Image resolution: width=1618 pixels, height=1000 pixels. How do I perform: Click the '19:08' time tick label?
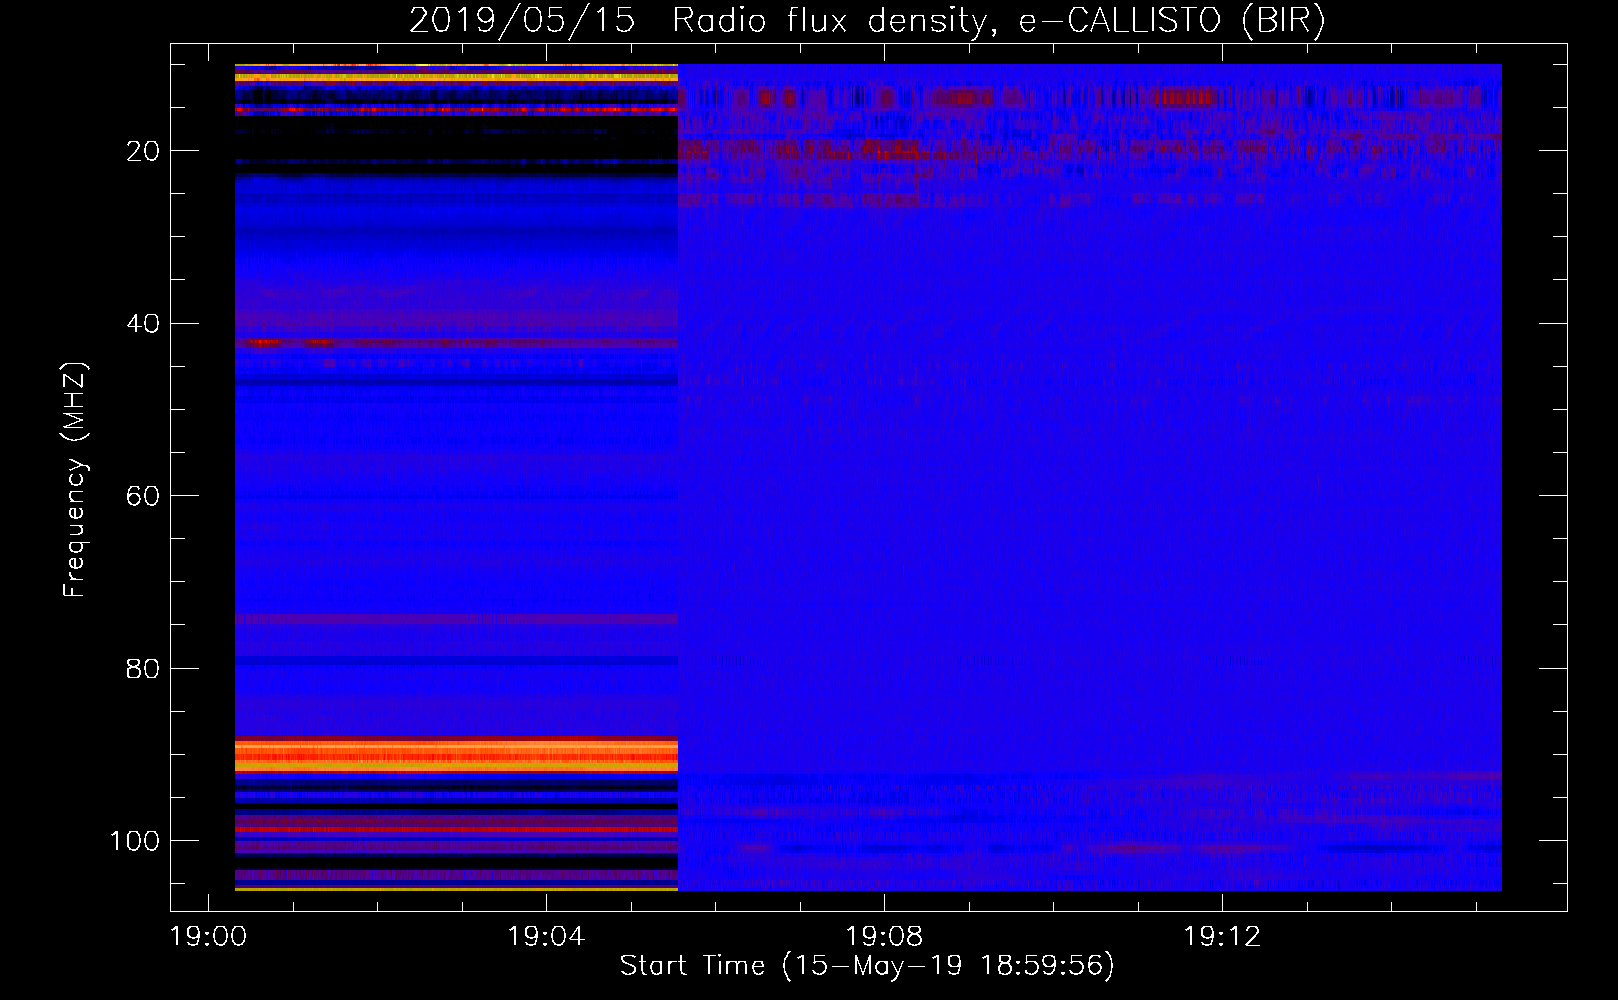click(884, 937)
